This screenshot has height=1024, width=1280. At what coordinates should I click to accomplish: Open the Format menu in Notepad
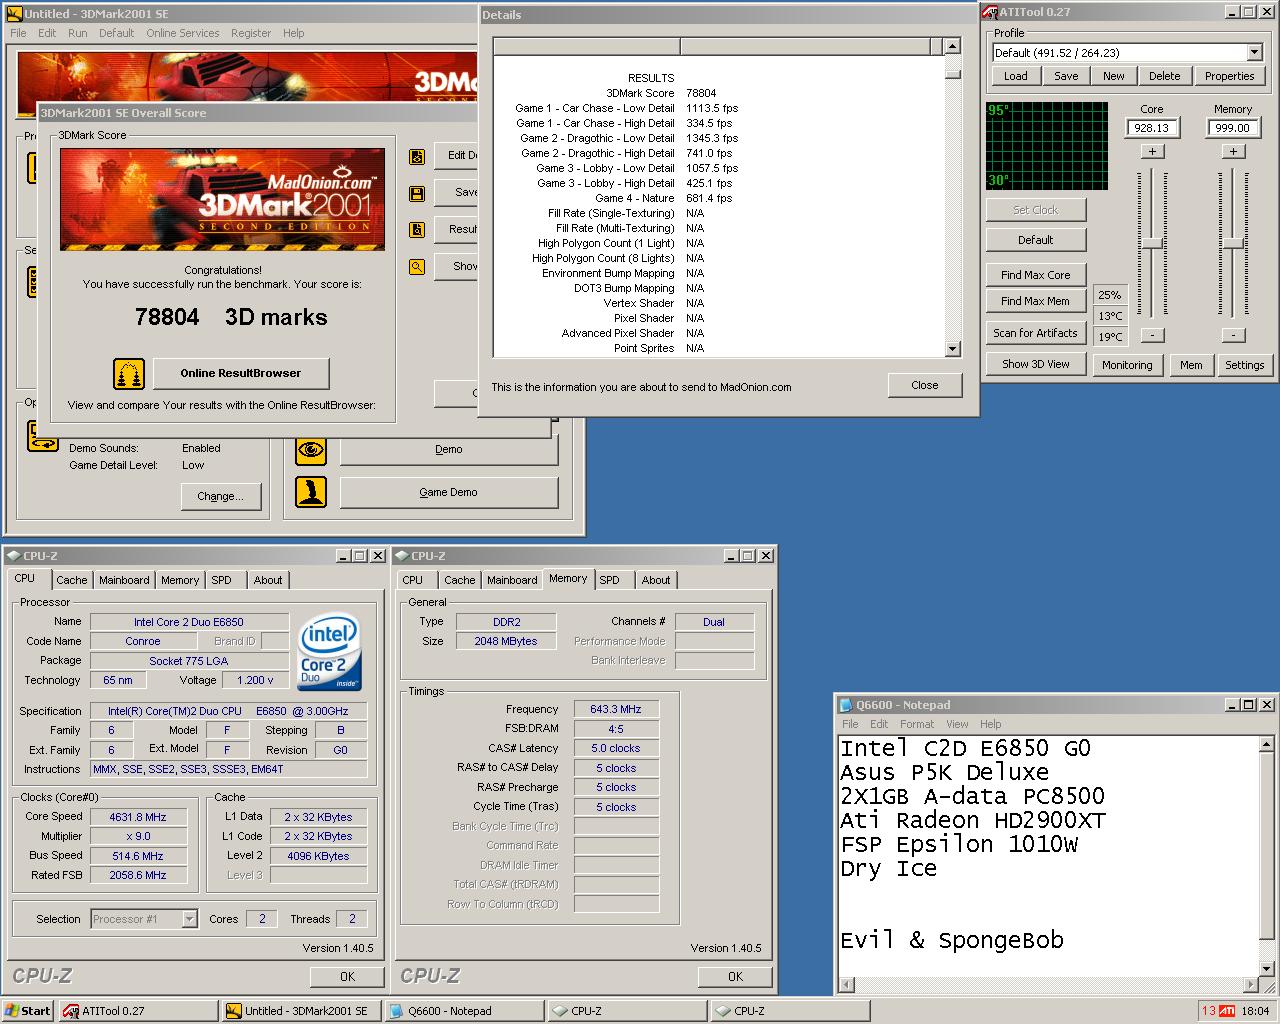coord(916,724)
